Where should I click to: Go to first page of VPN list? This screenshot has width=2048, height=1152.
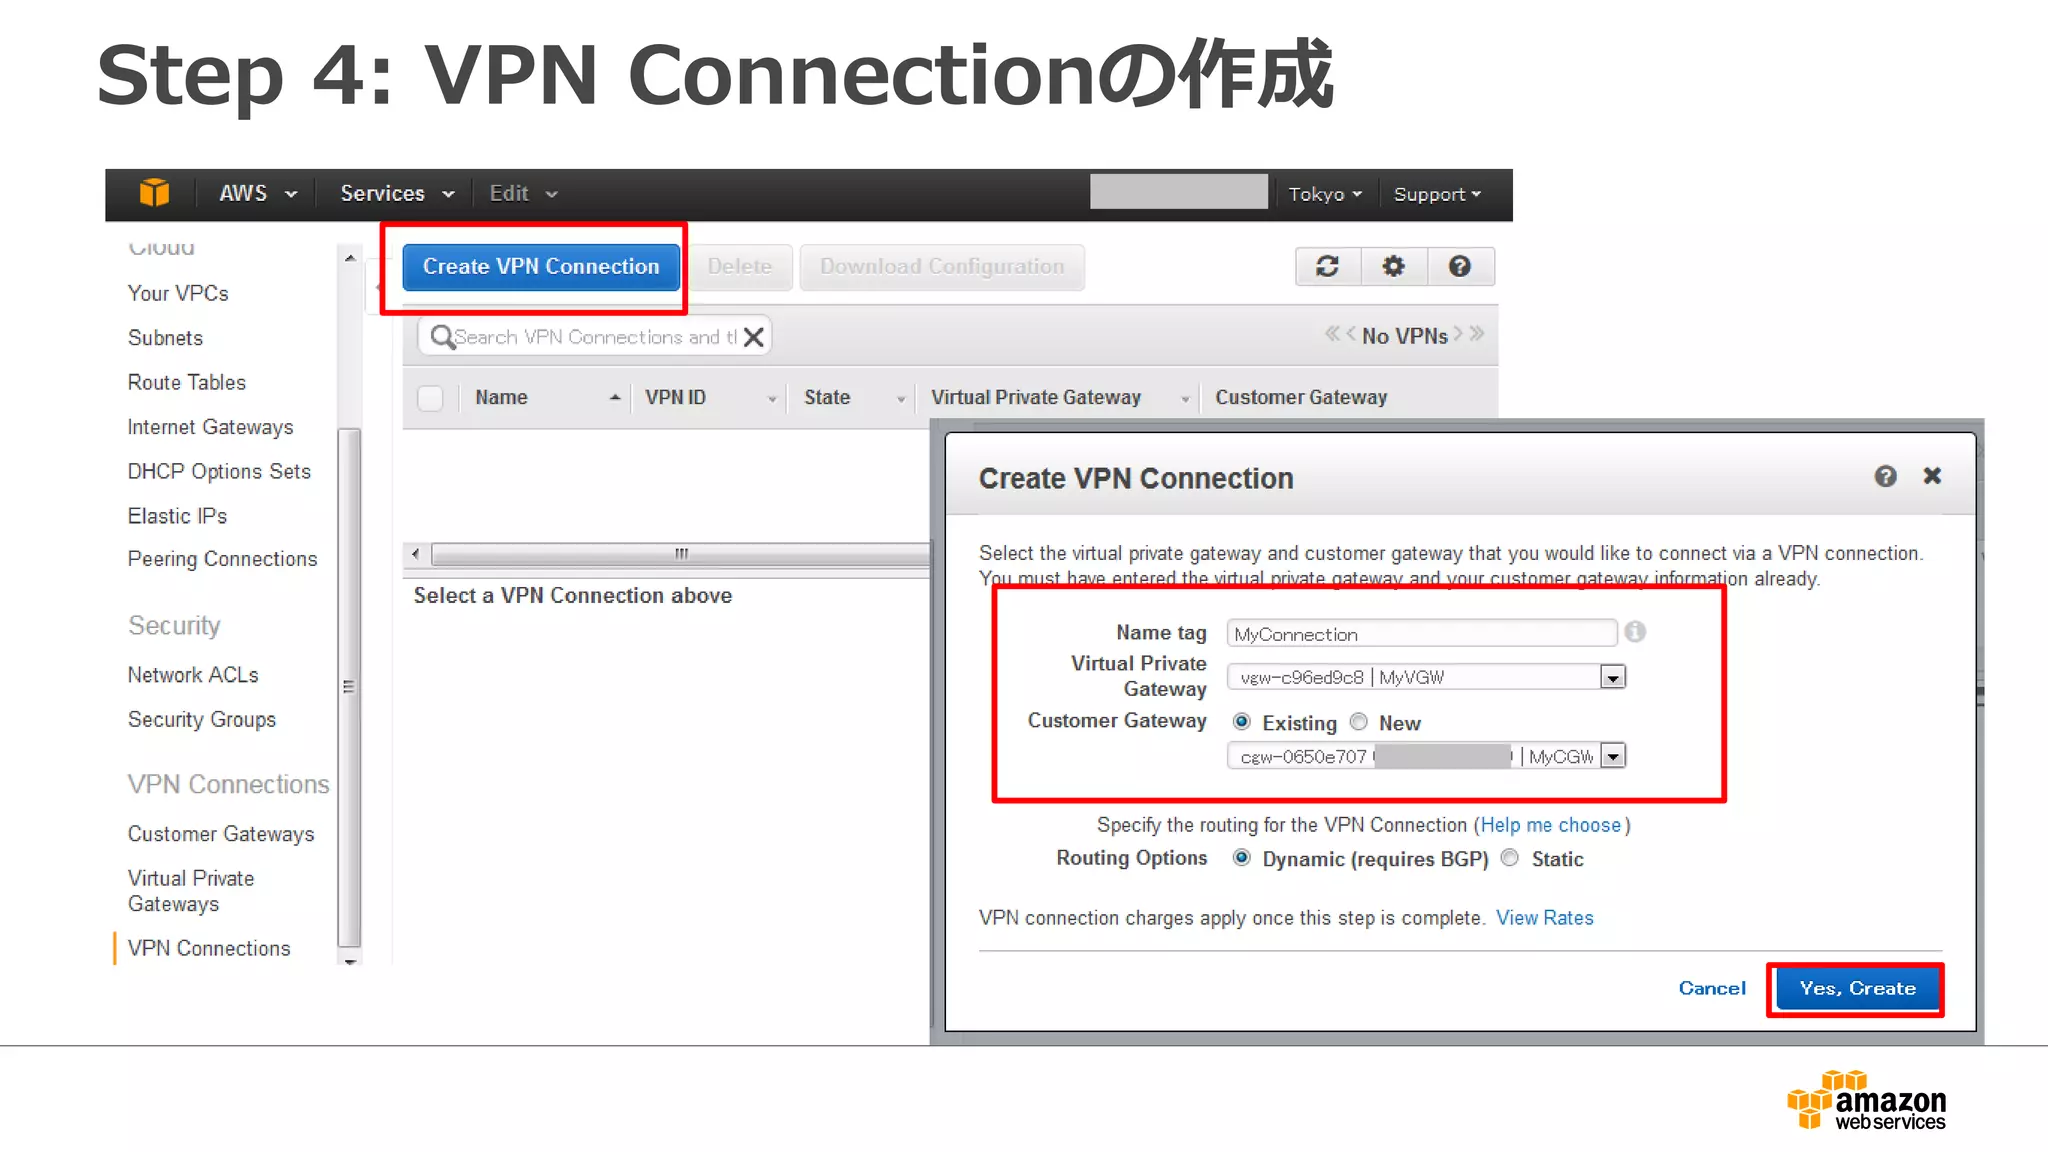pyautogui.click(x=1332, y=334)
